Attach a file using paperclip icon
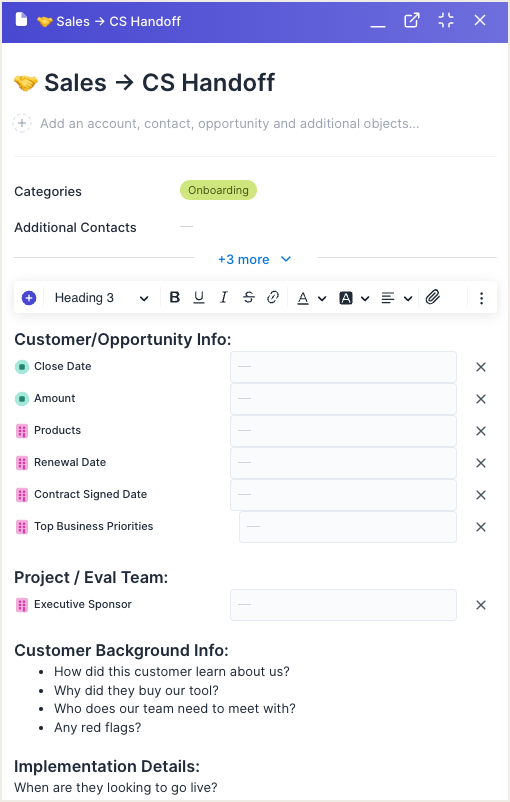 point(433,297)
